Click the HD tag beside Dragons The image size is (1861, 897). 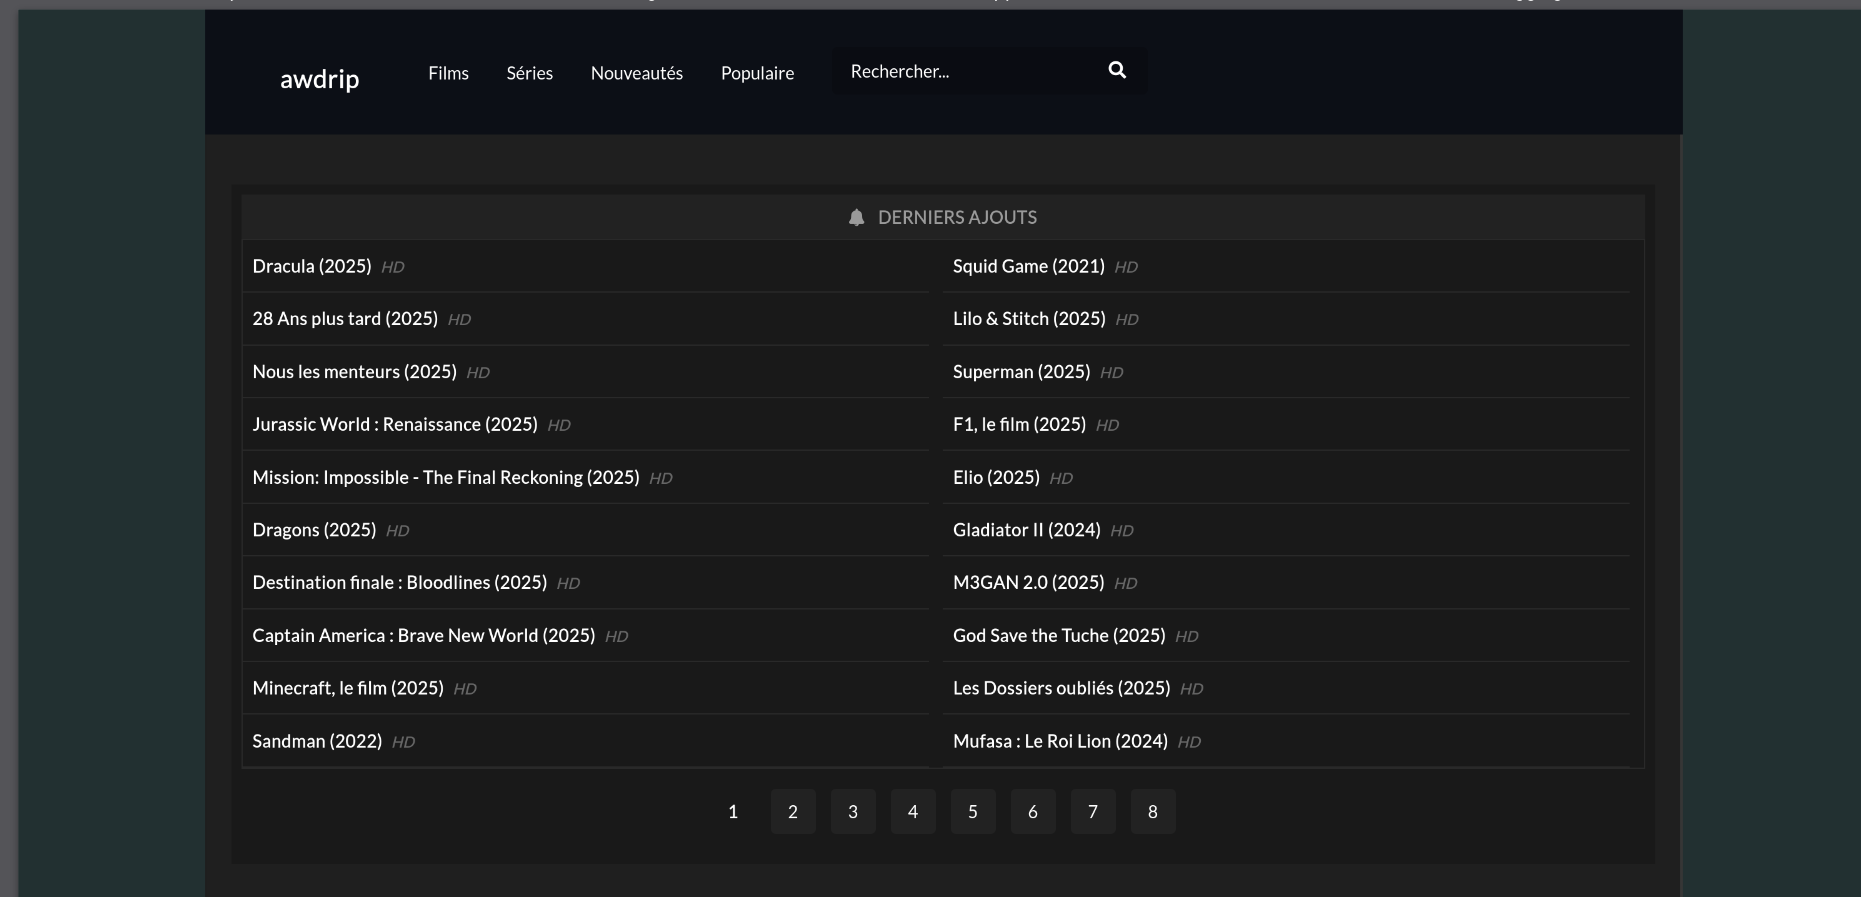click(x=397, y=531)
